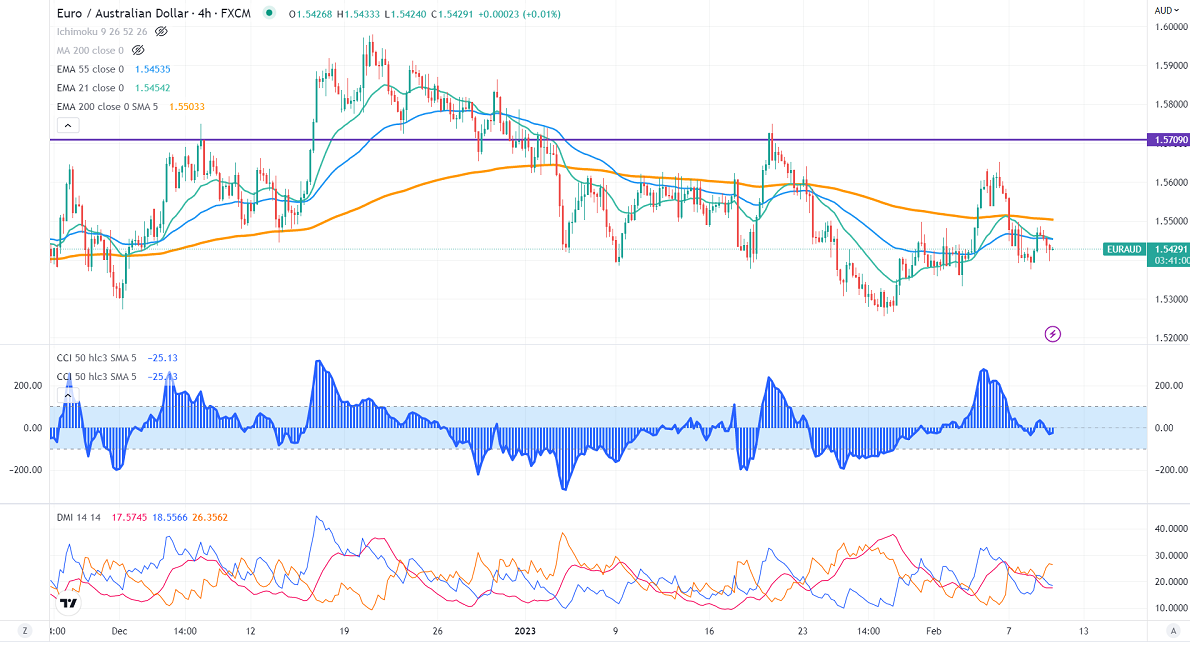This screenshot has width=1190, height=646.
Task: Click the Z timezone button
Action: [x=24, y=631]
